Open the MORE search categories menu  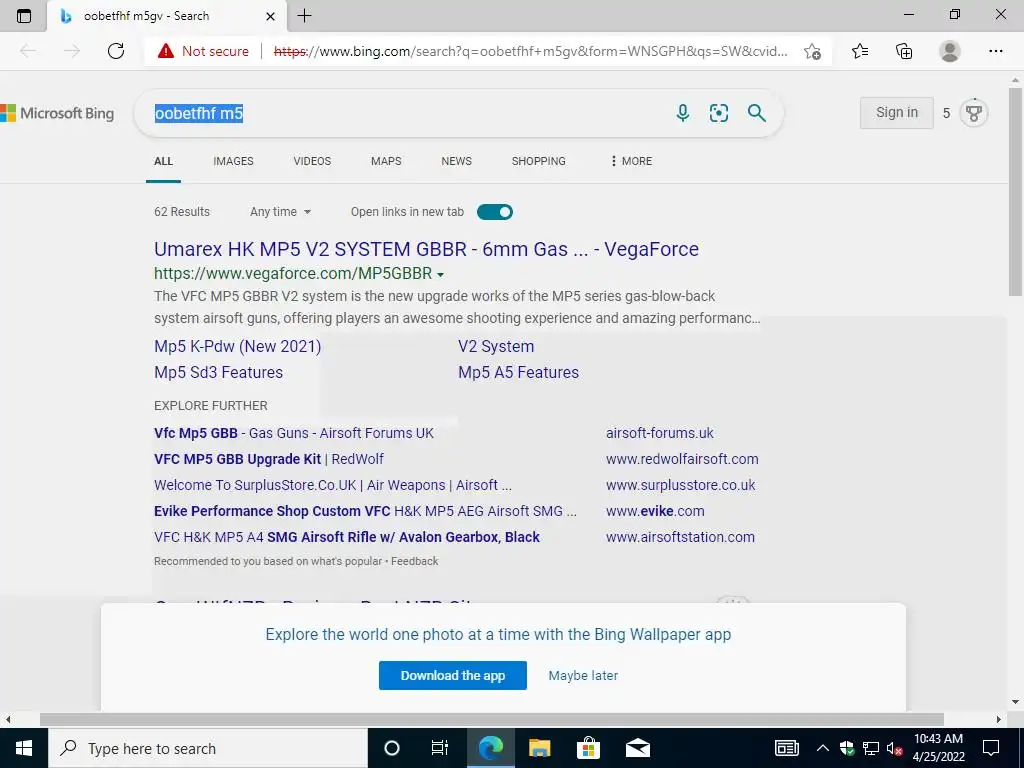(631, 161)
